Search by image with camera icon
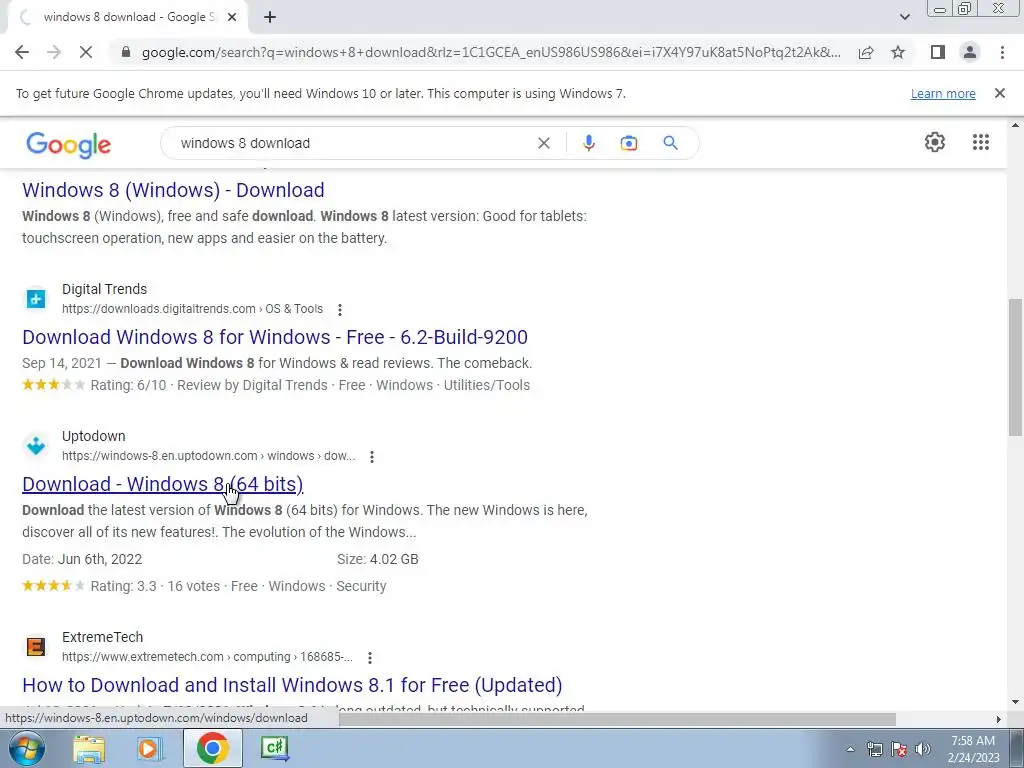1024x768 pixels. (628, 143)
